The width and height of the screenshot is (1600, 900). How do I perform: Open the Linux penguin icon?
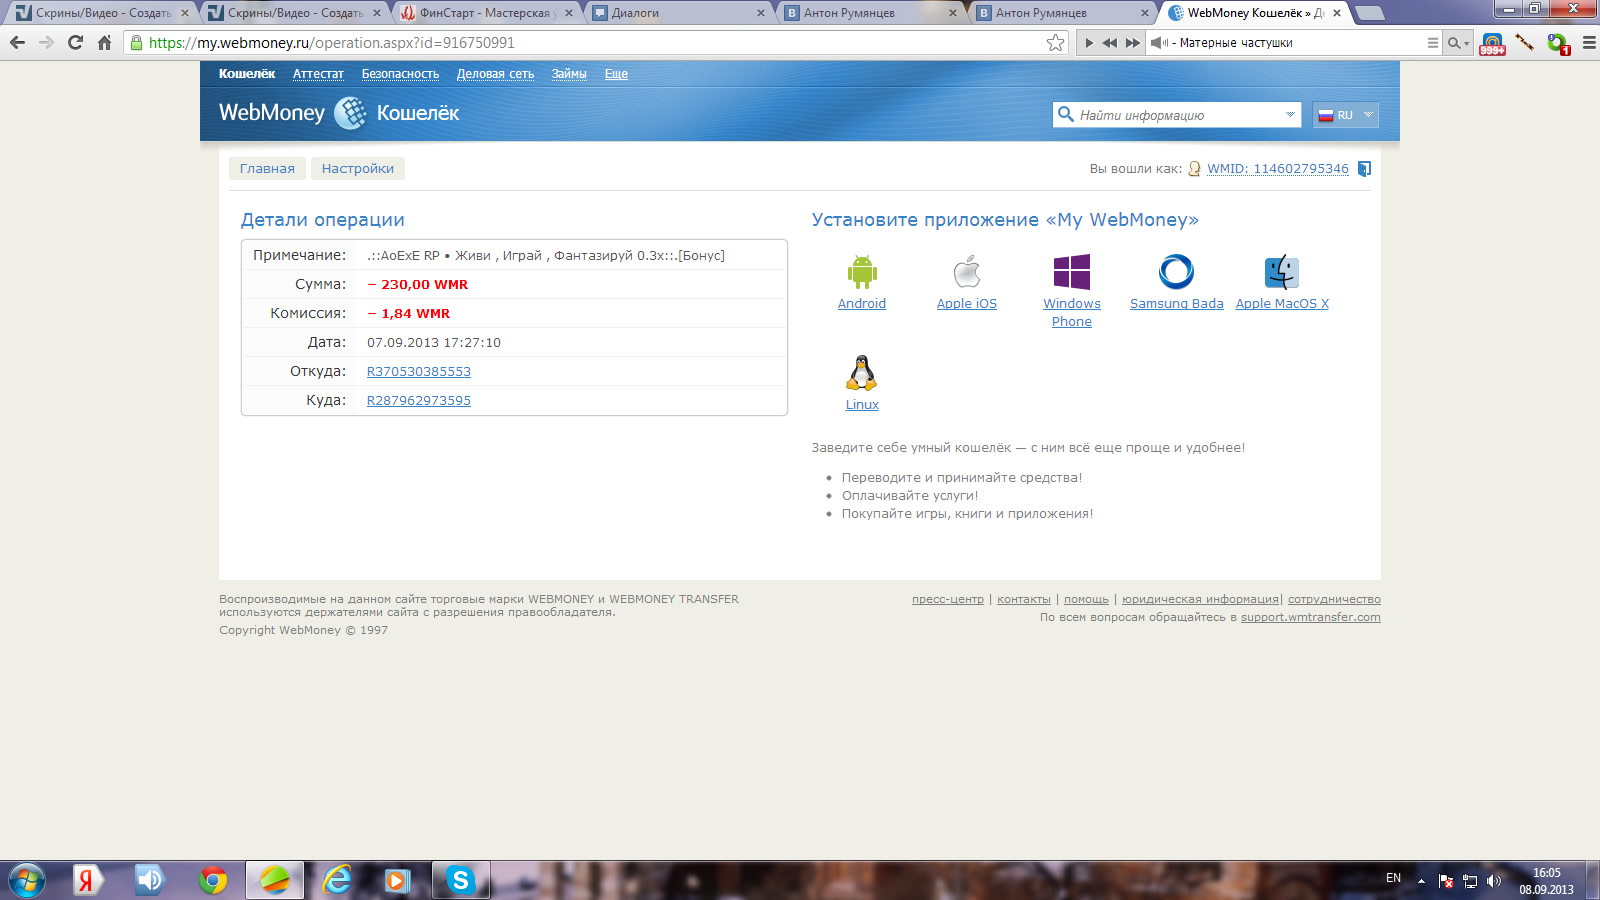tap(861, 373)
